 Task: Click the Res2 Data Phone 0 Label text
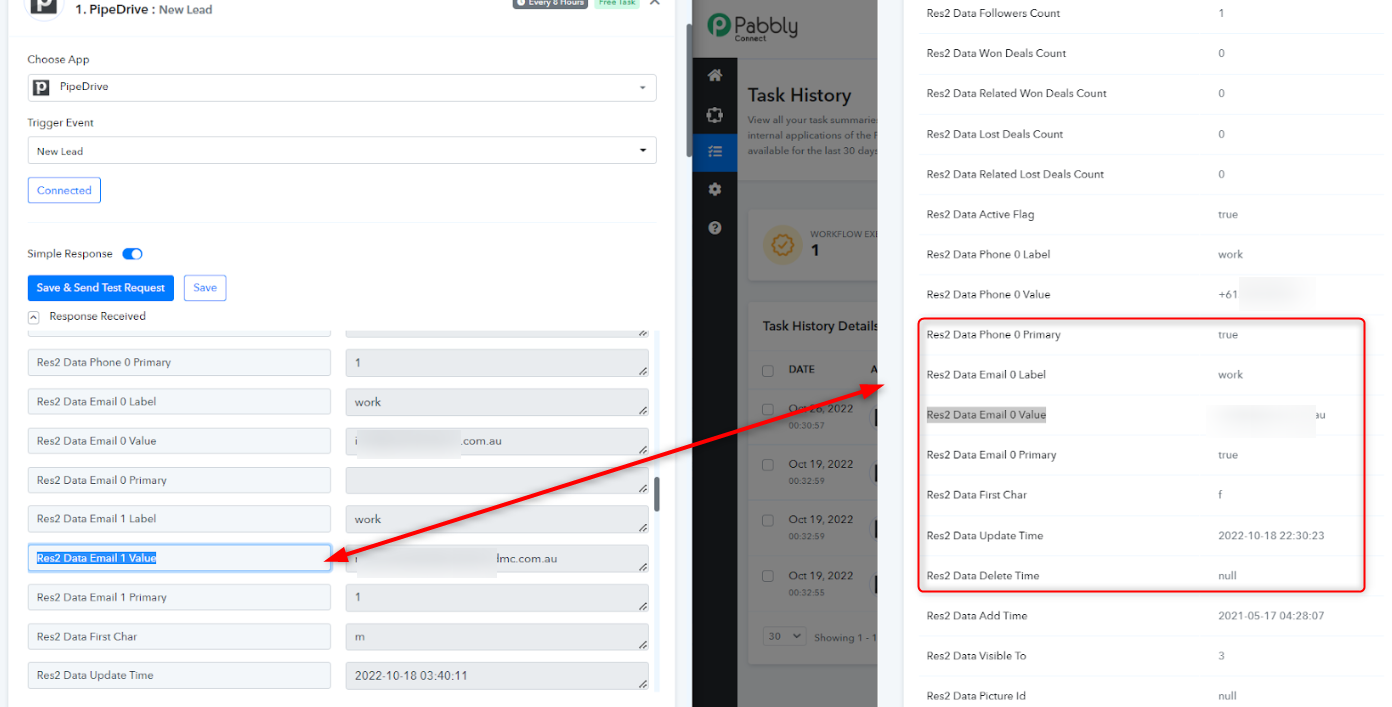988,254
